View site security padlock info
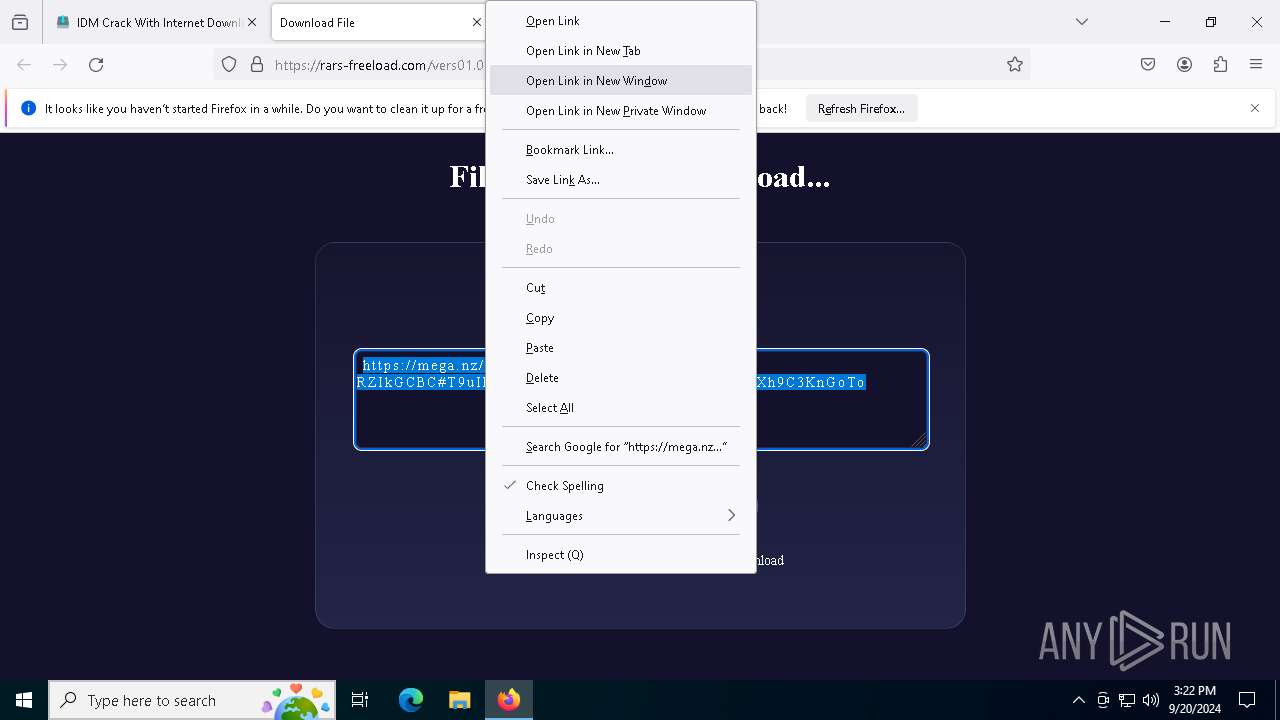 click(x=257, y=65)
